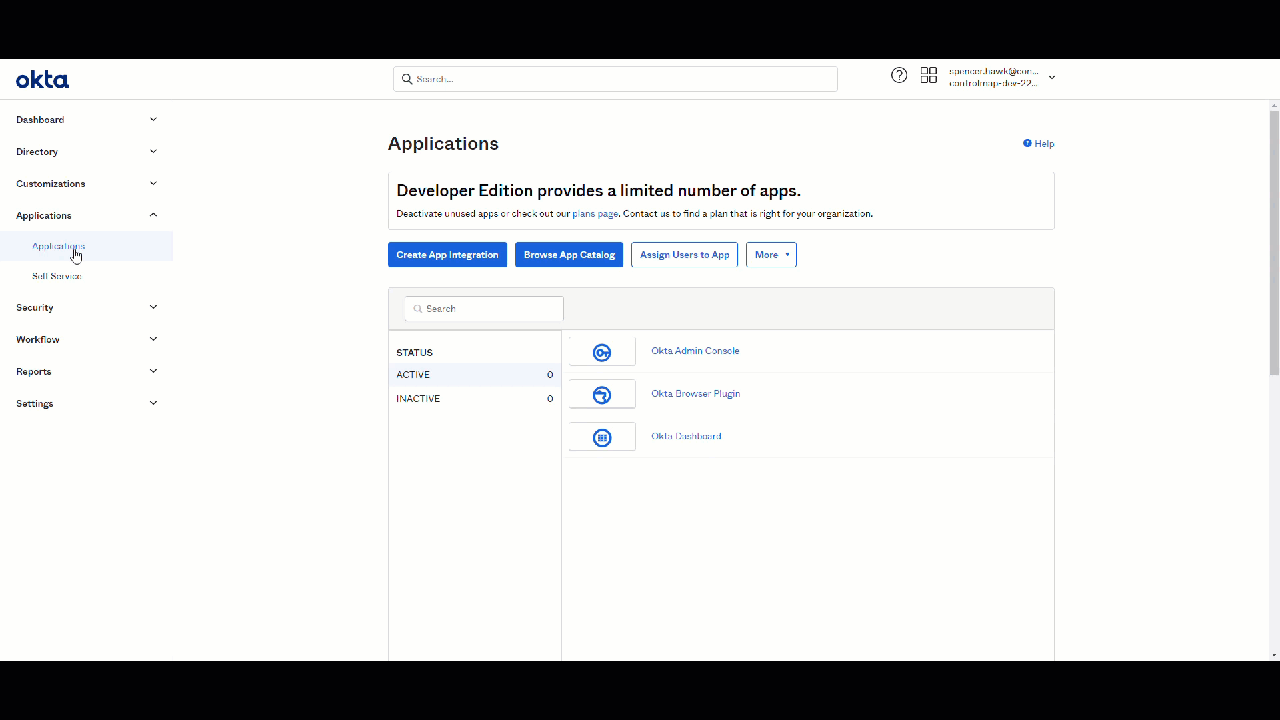Image resolution: width=1280 pixels, height=720 pixels.
Task: Select the ACTIVE status filter
Action: coord(413,374)
